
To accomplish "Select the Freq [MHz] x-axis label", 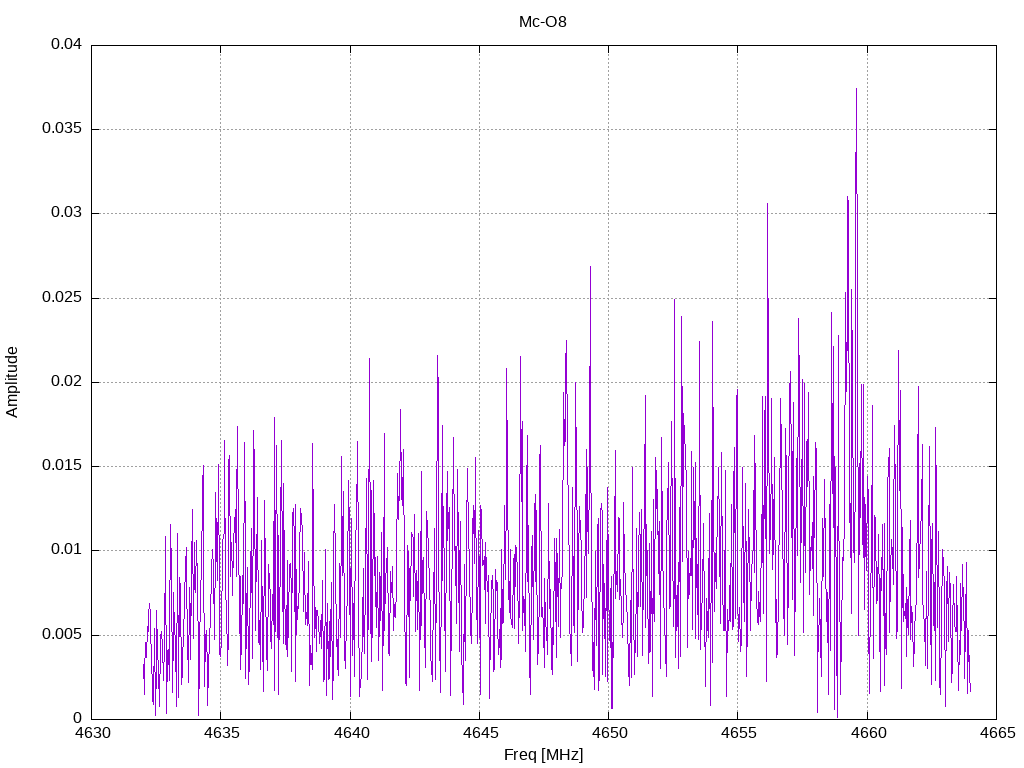I will (543, 755).
